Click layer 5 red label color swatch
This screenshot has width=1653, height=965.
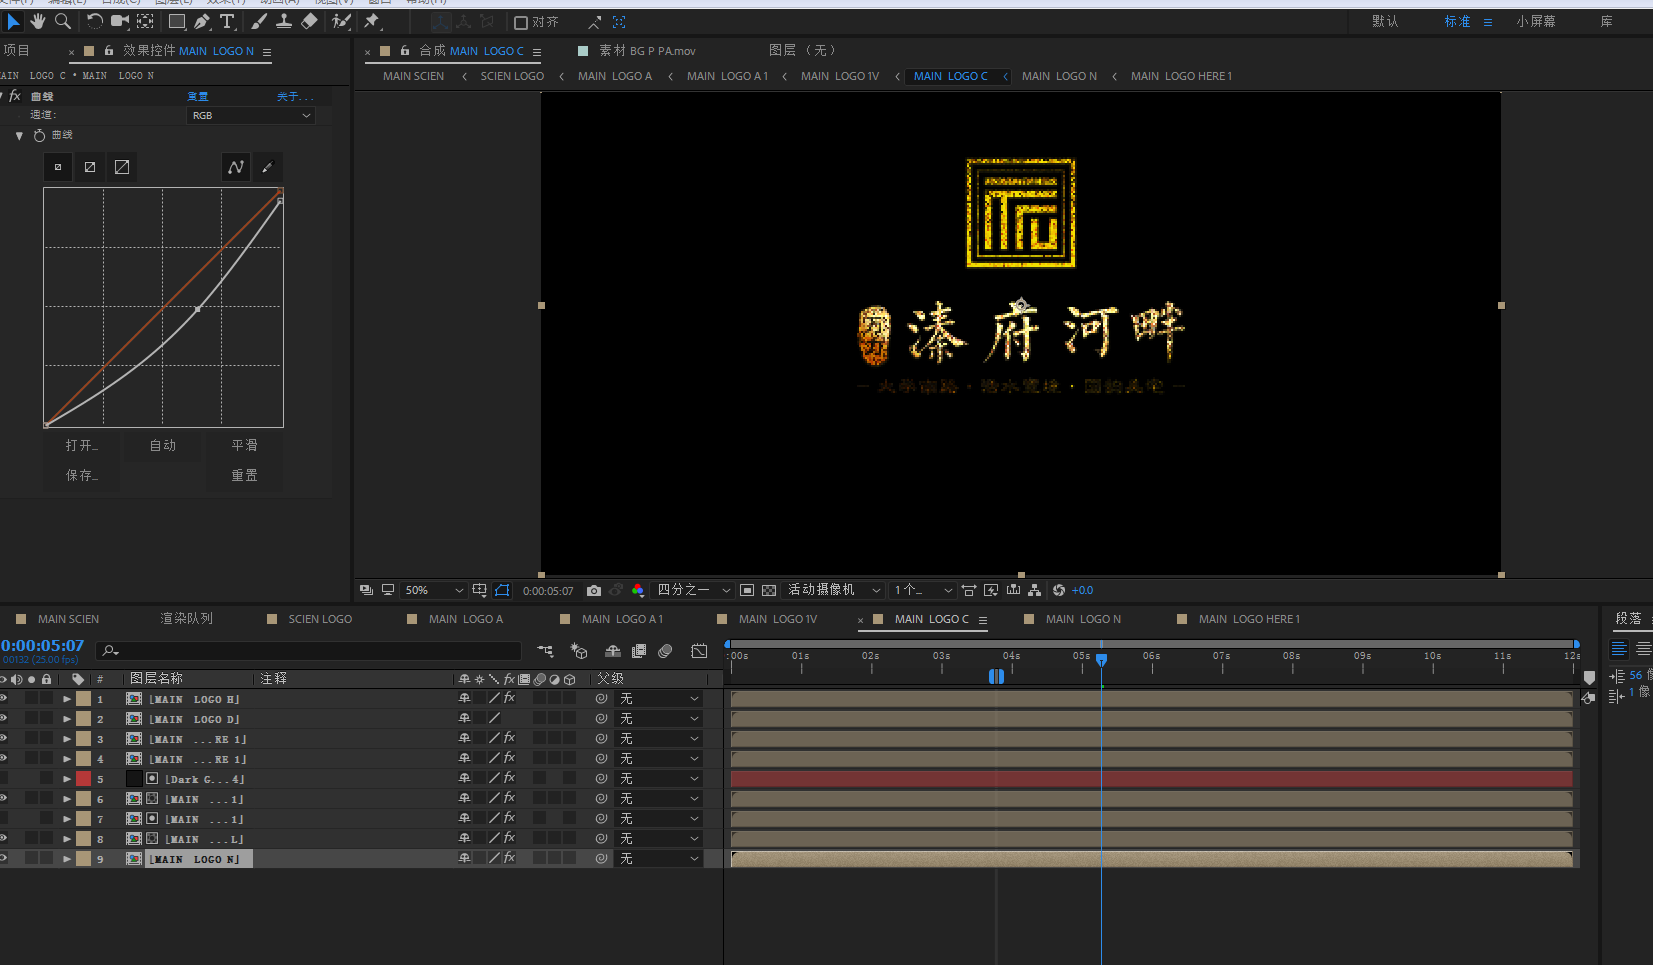click(x=84, y=778)
